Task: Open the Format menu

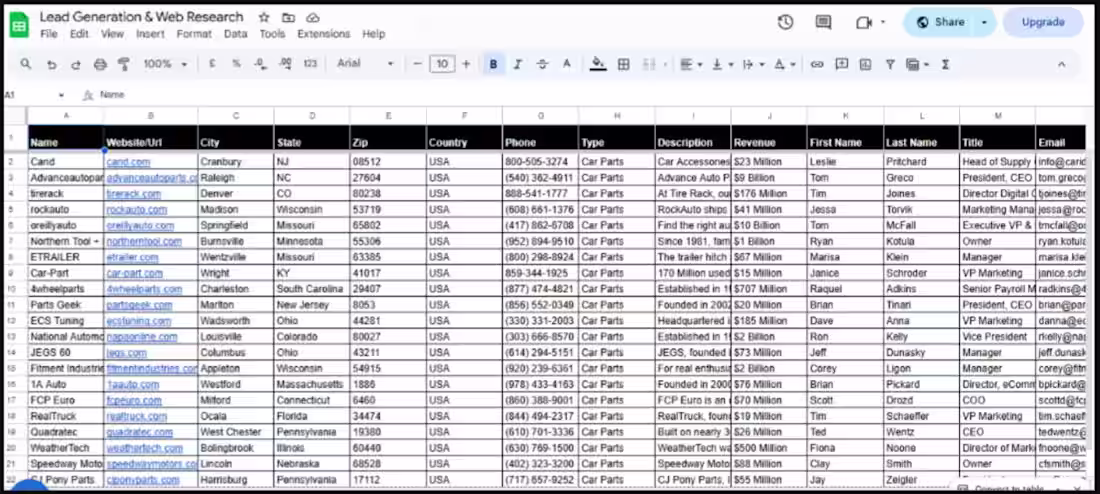Action: click(194, 34)
